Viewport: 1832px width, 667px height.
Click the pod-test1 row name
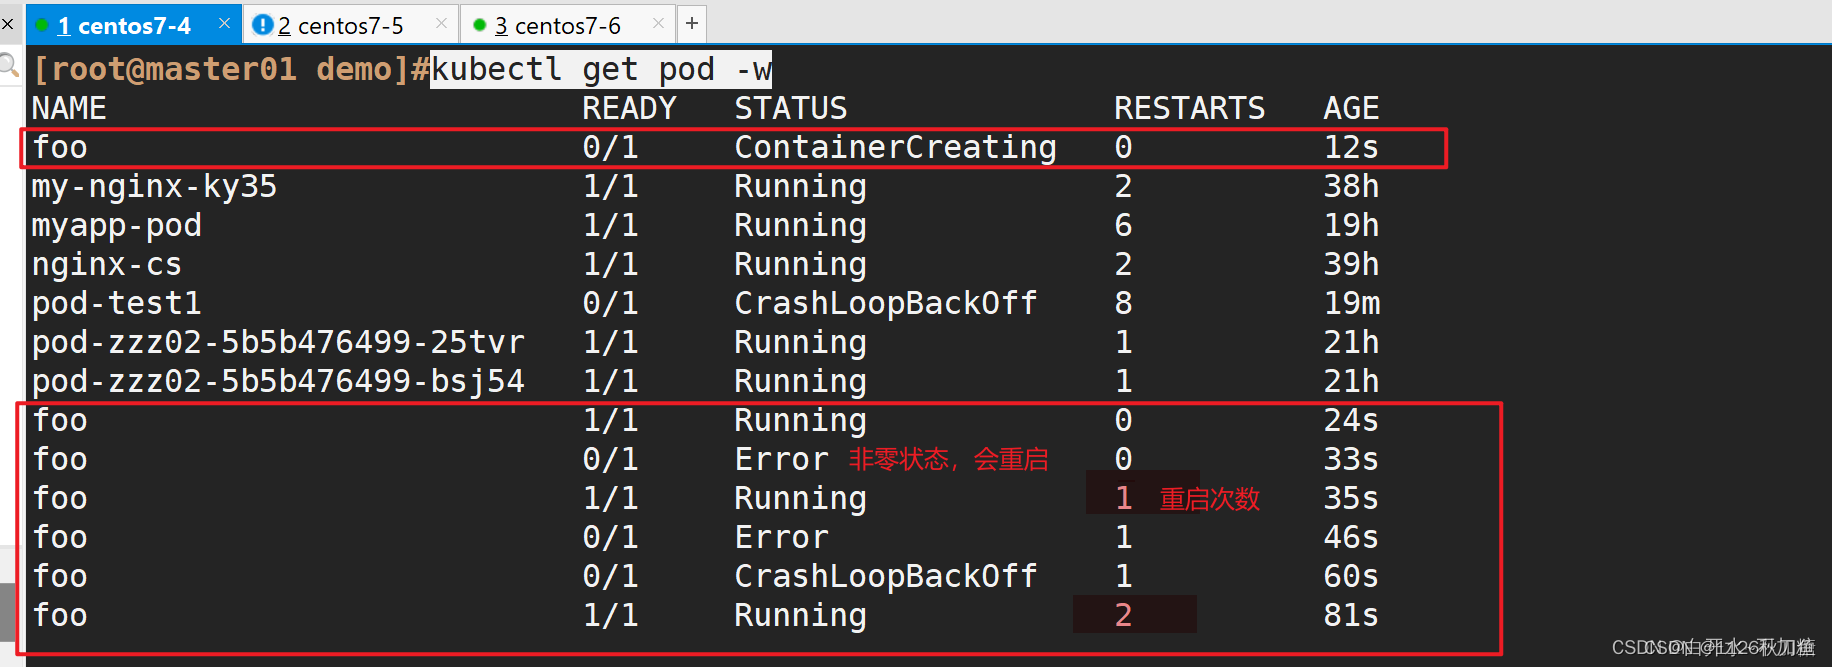(116, 303)
